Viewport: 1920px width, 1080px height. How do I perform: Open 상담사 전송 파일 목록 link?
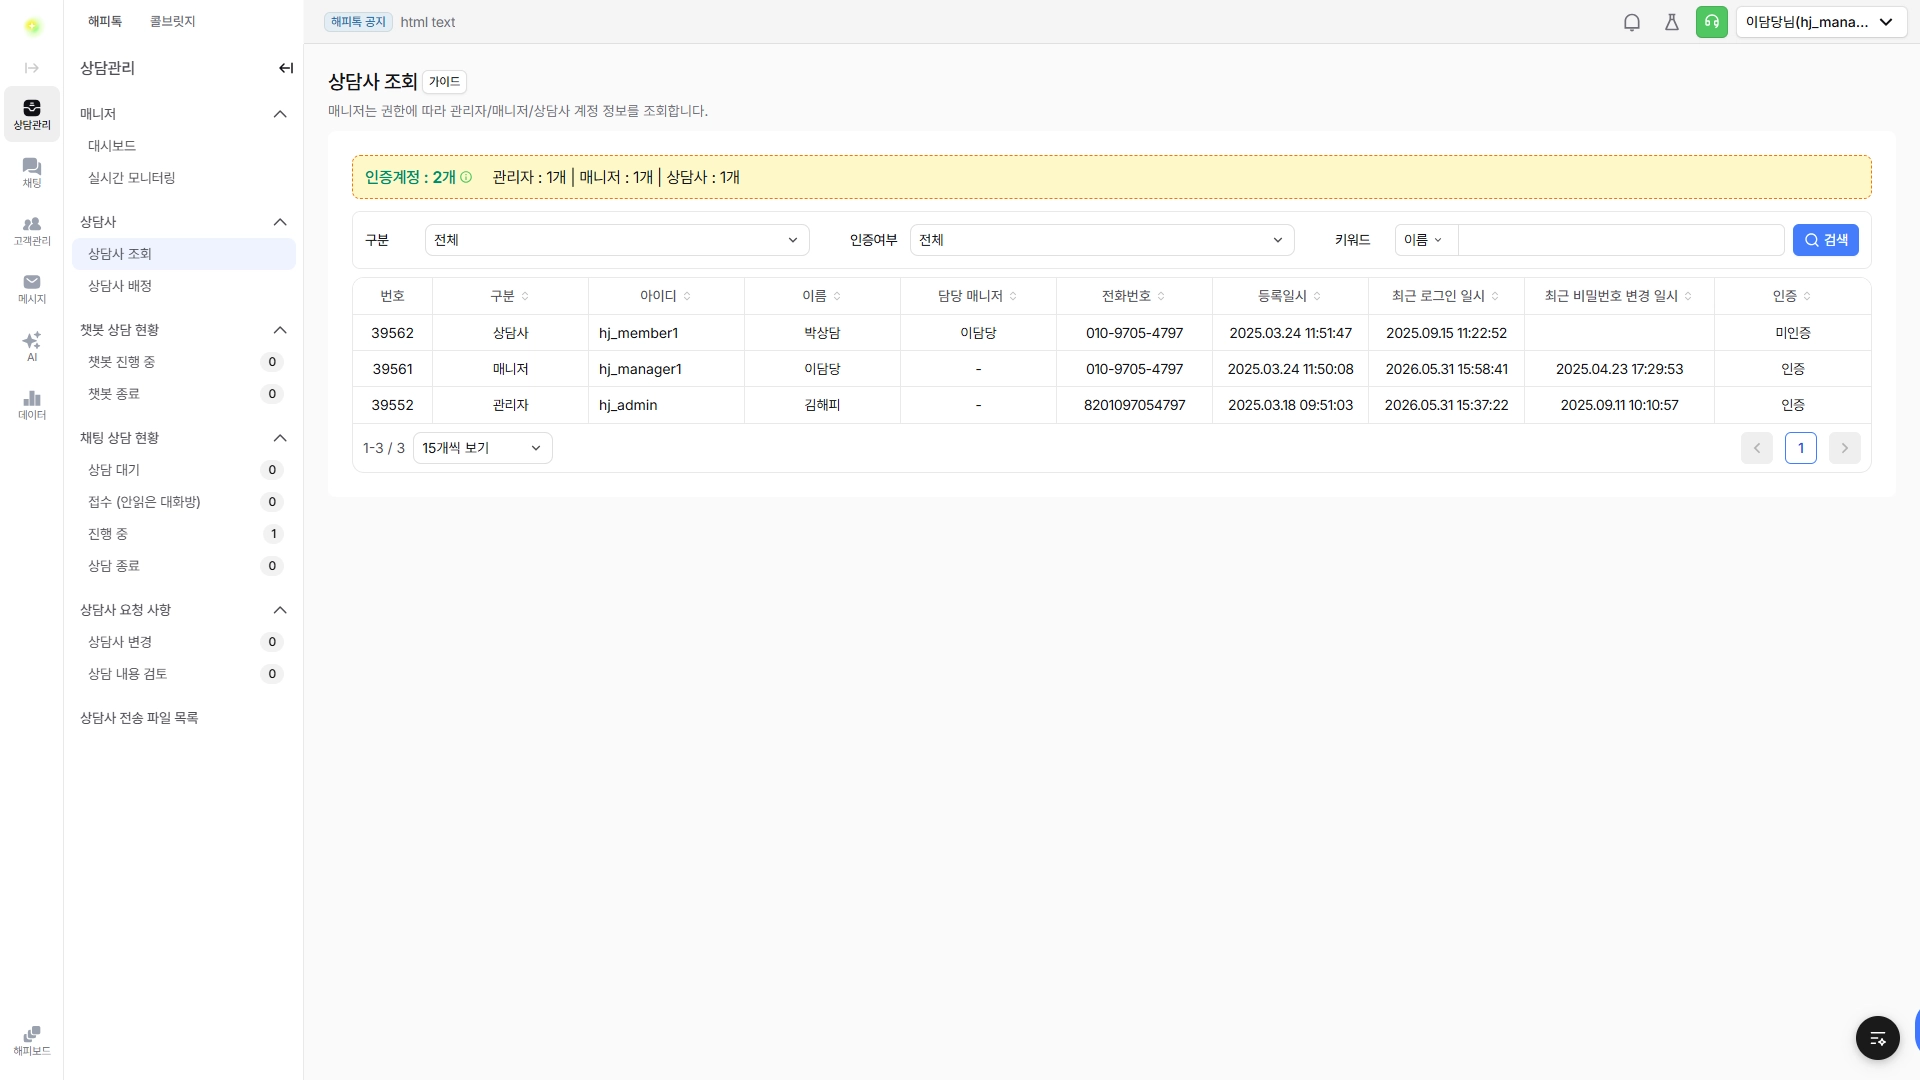pyautogui.click(x=139, y=718)
